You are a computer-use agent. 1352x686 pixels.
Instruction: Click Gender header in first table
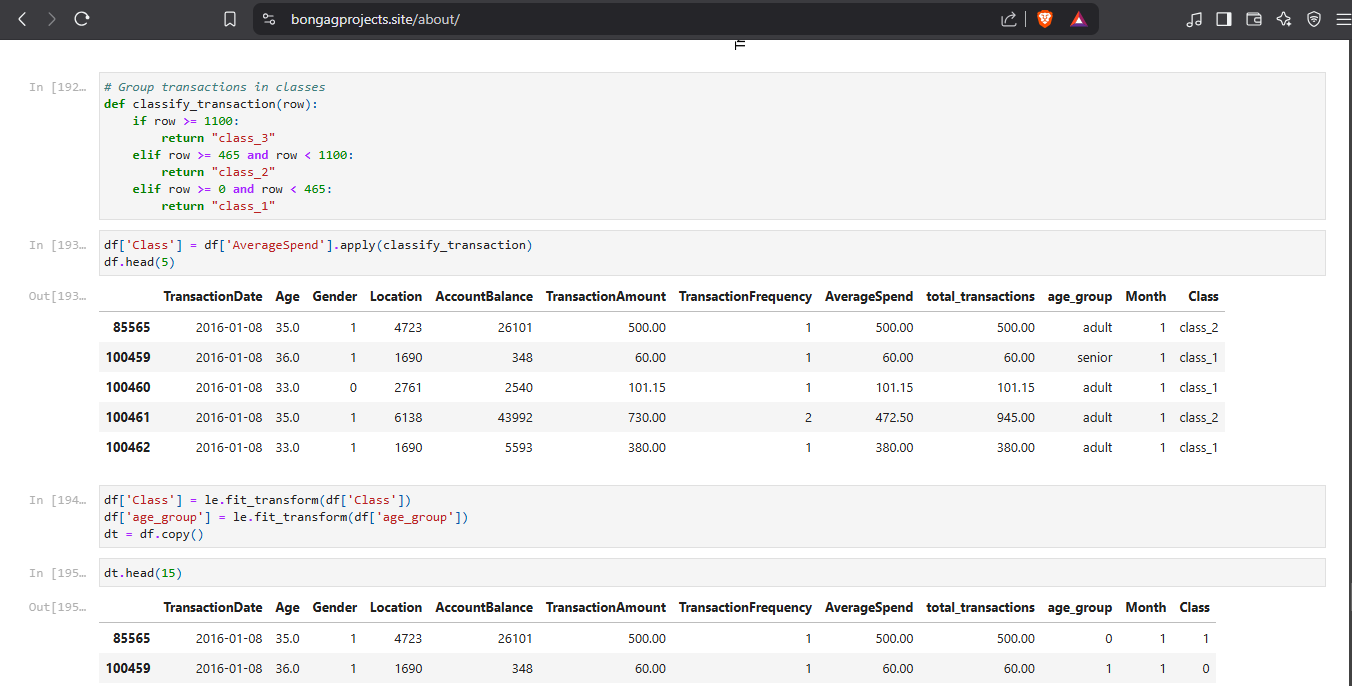pyautogui.click(x=335, y=296)
